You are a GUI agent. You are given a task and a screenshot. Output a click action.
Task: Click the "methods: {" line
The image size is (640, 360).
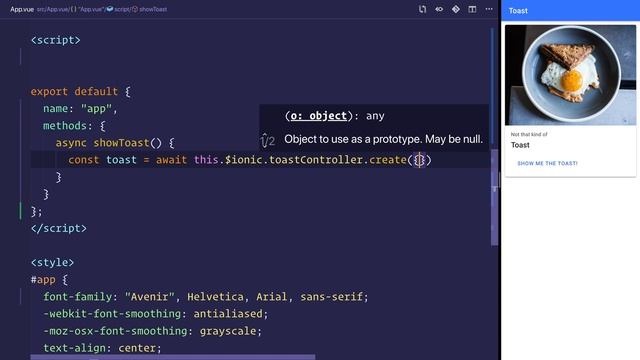click(x=74, y=126)
